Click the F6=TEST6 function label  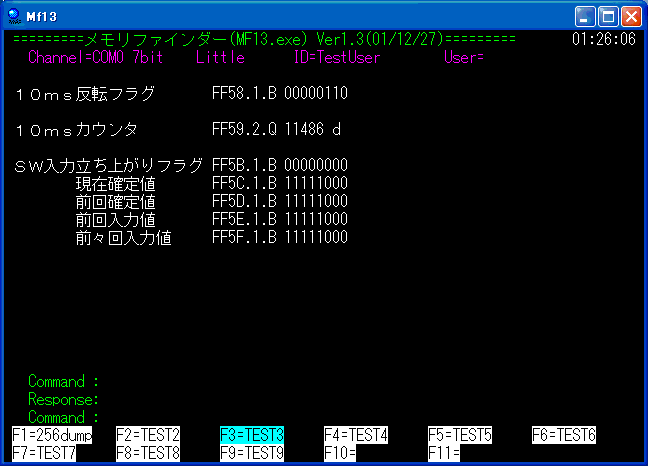564,435
